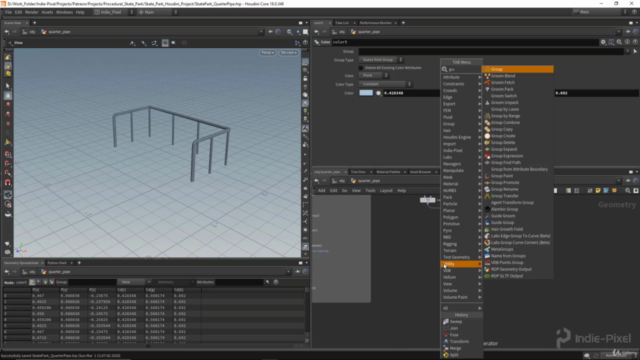
Task: Open the Windows menu
Action: click(64, 12)
